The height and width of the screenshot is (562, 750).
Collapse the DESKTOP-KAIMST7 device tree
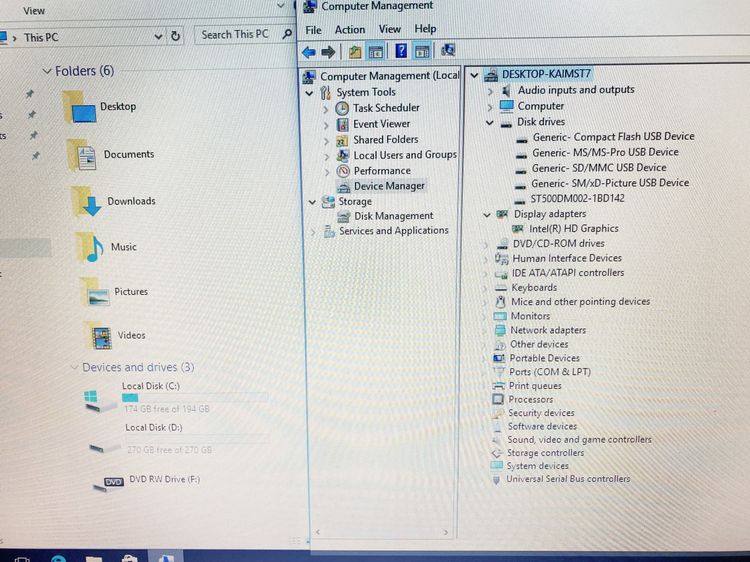pyautogui.click(x=474, y=75)
